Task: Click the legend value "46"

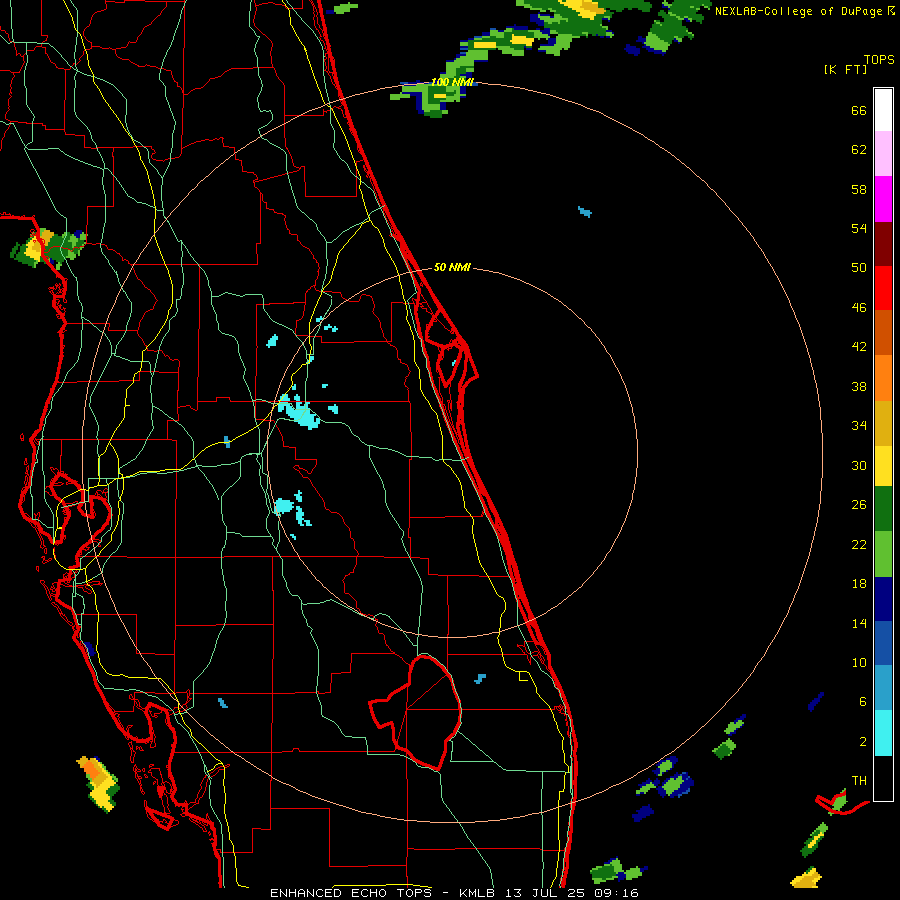Action: pyautogui.click(x=859, y=308)
